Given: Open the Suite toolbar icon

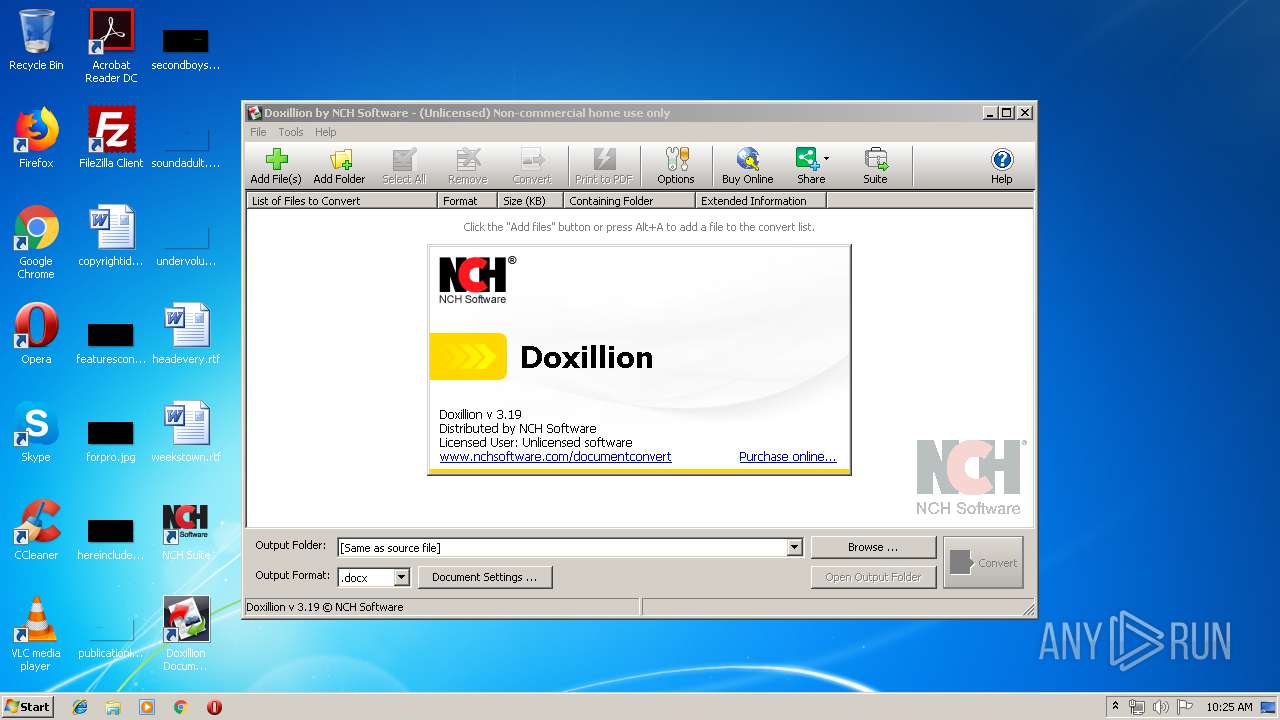Looking at the screenshot, I should tap(875, 166).
